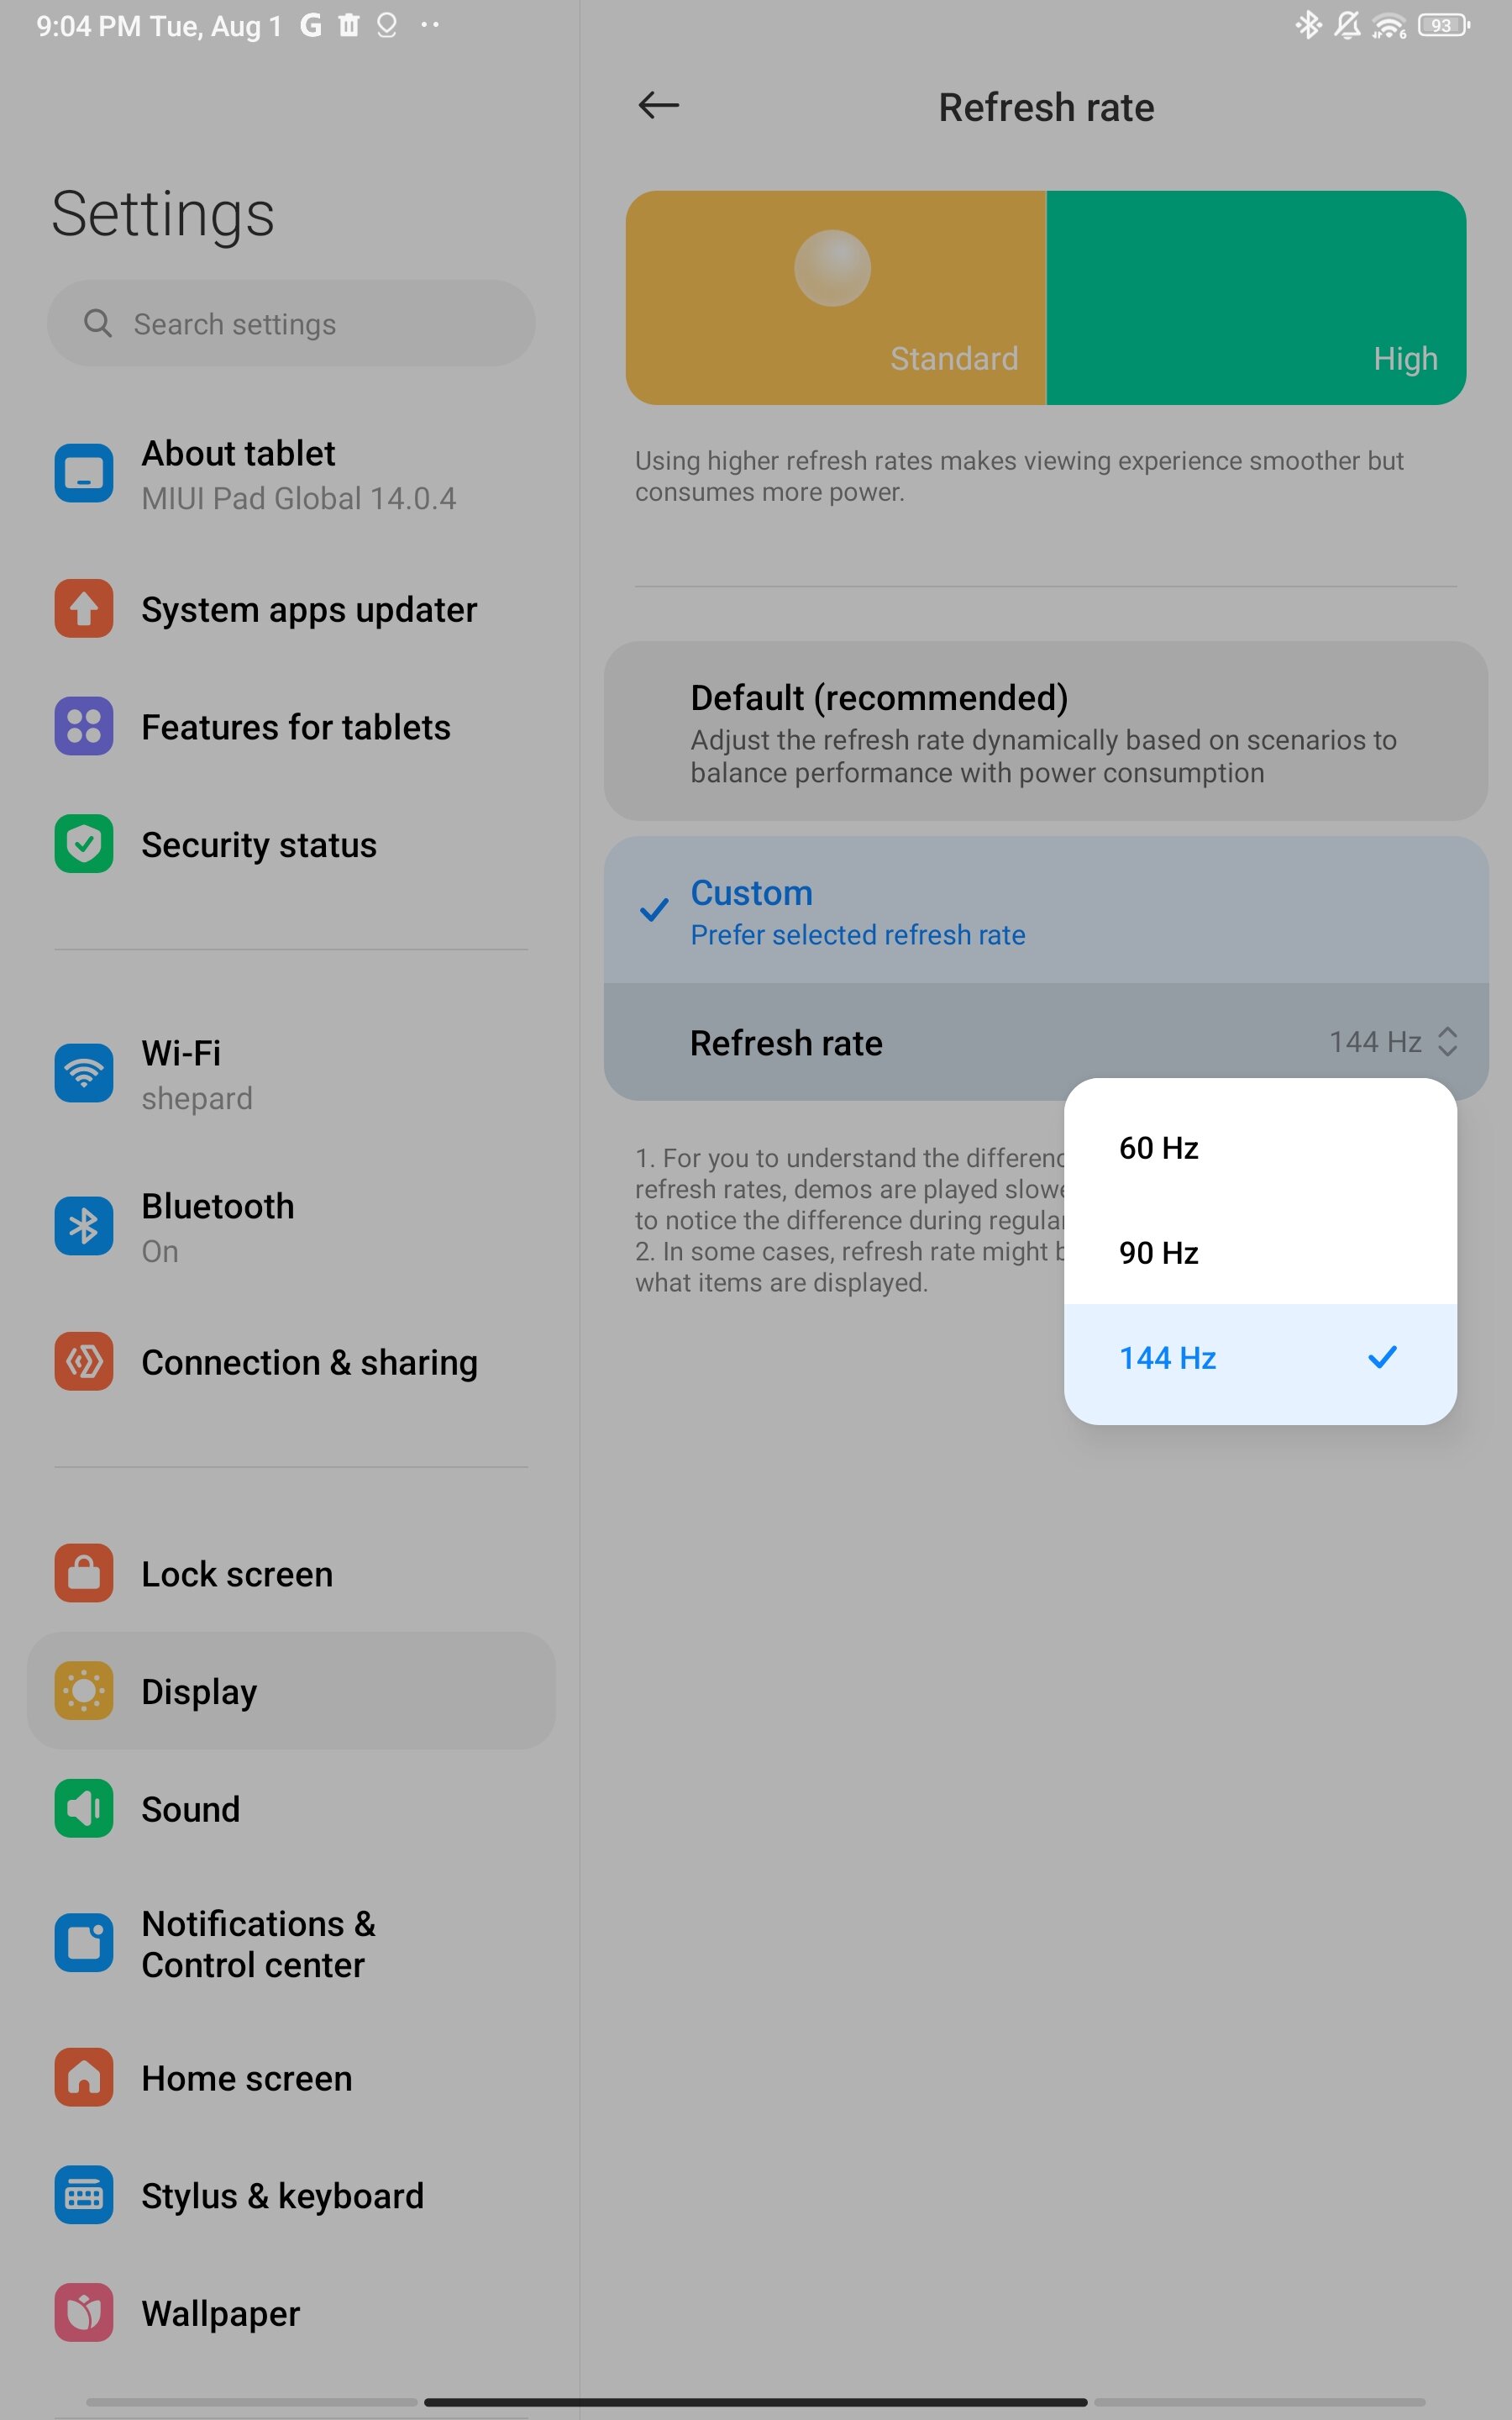Image resolution: width=1512 pixels, height=2420 pixels.
Task: Tap the Wallpaper icon
Action: coord(84,2313)
